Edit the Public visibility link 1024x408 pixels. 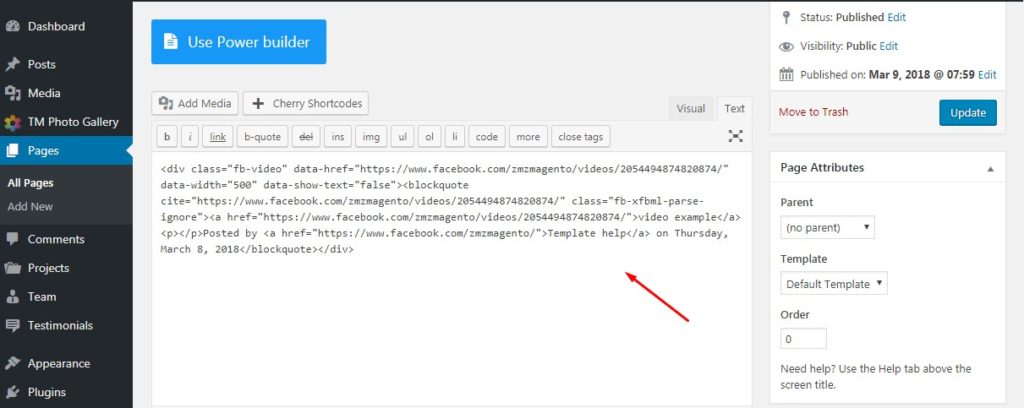pos(888,46)
